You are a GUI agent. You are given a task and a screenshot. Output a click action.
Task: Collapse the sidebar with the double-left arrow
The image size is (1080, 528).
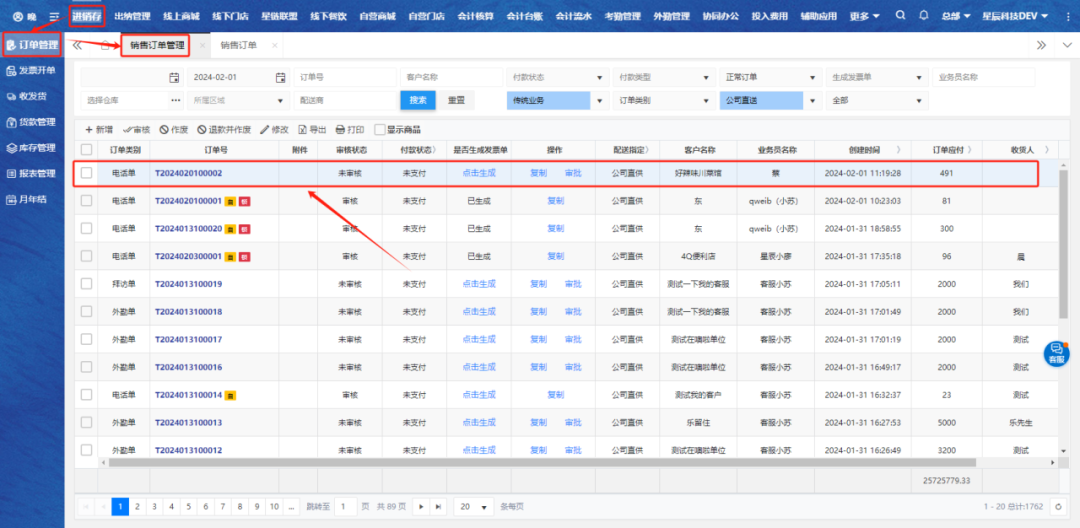pos(78,46)
